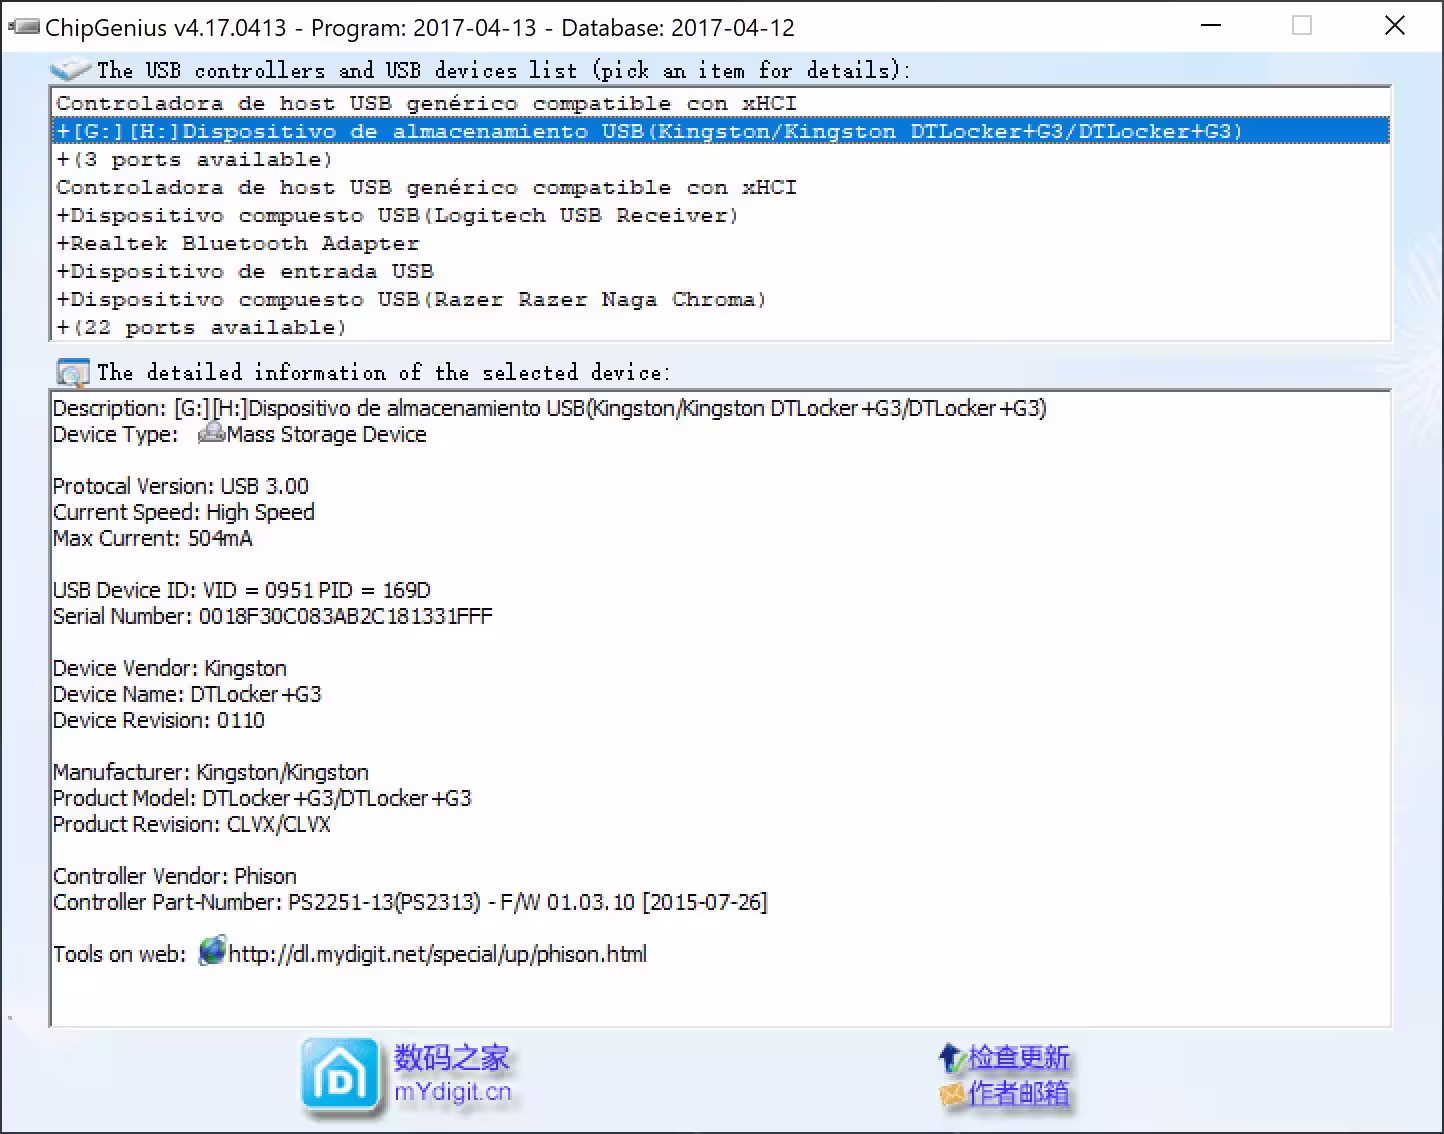
Task: Click the ChipGenius v4.17.0413 title bar text
Action: (420, 27)
